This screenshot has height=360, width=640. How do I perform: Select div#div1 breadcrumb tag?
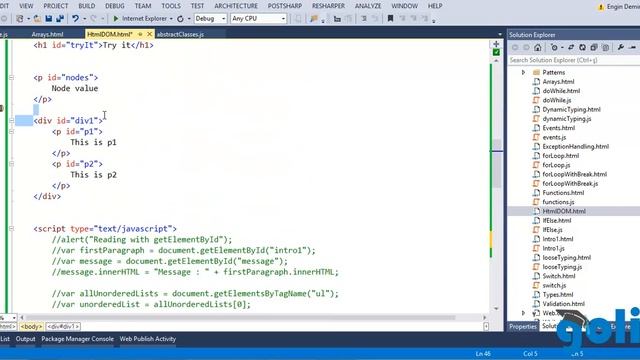[63, 327]
